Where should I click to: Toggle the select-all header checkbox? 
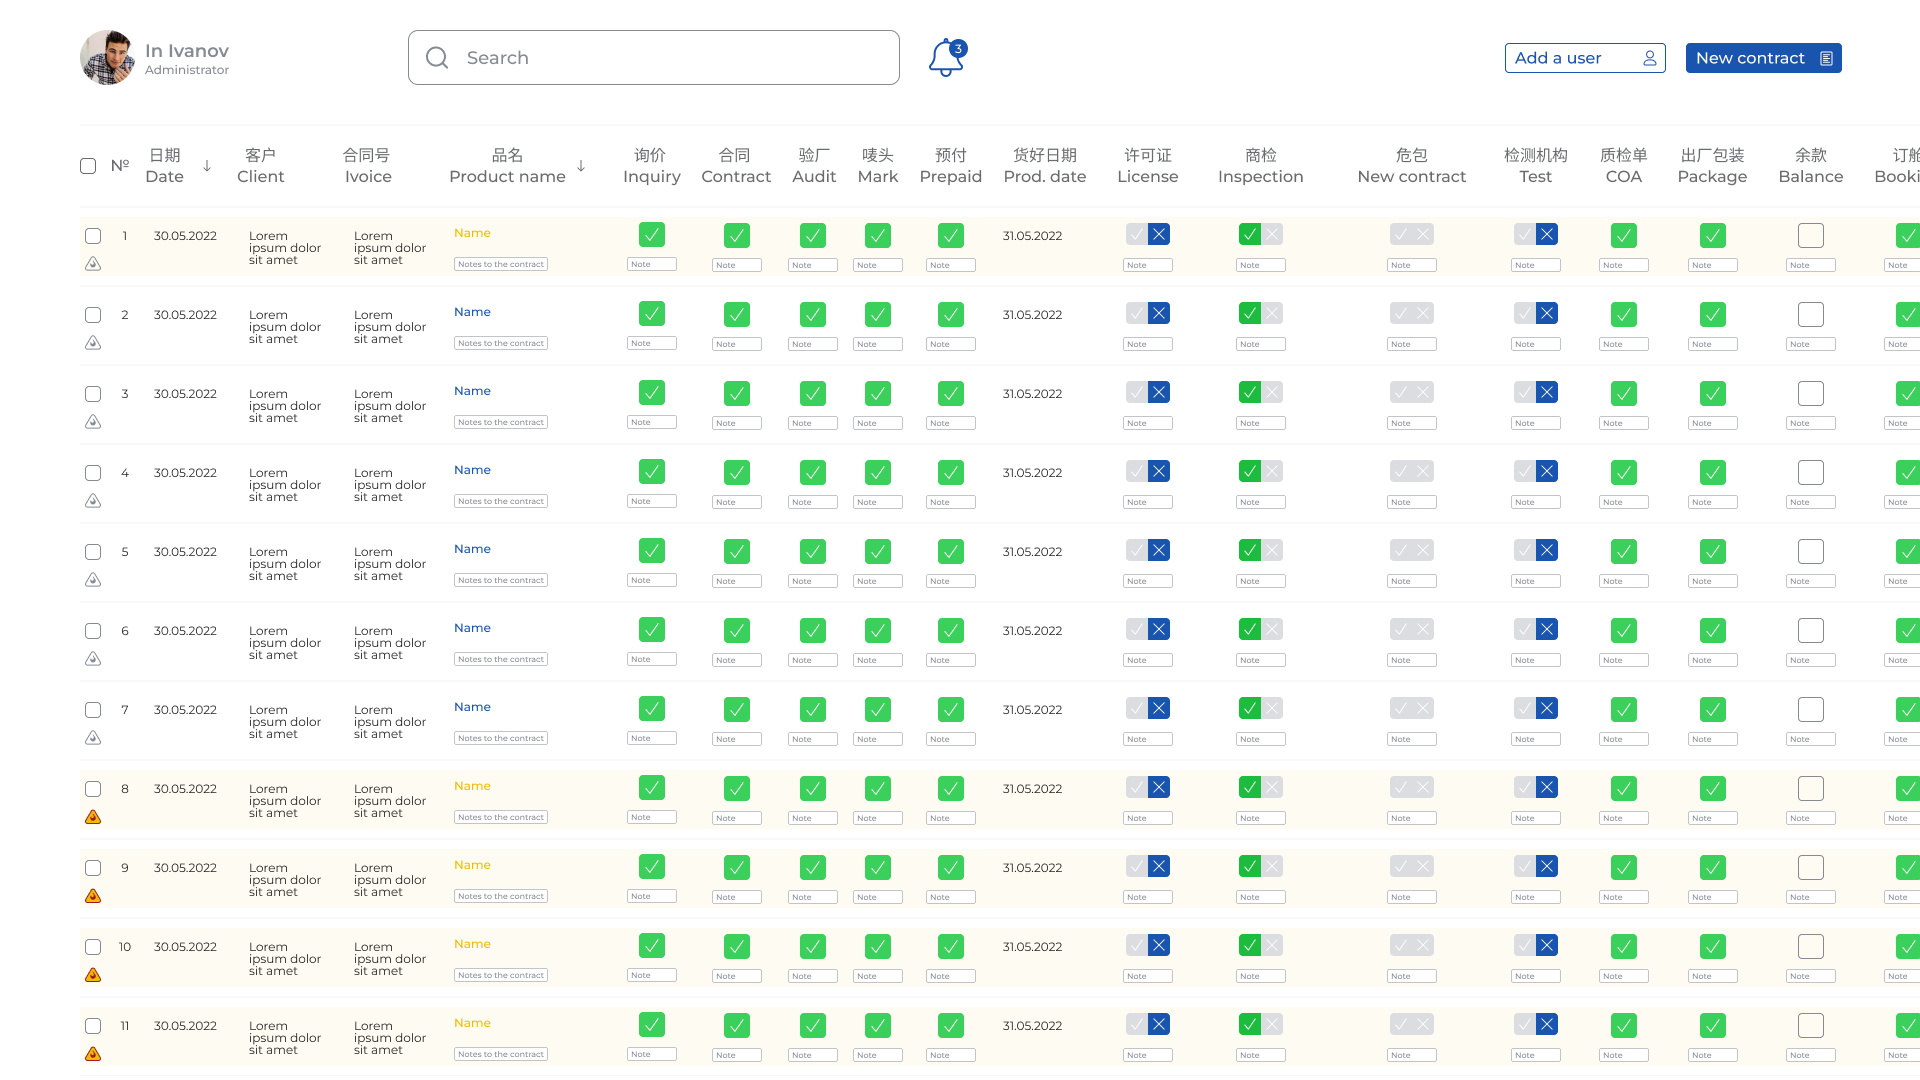coord(88,166)
